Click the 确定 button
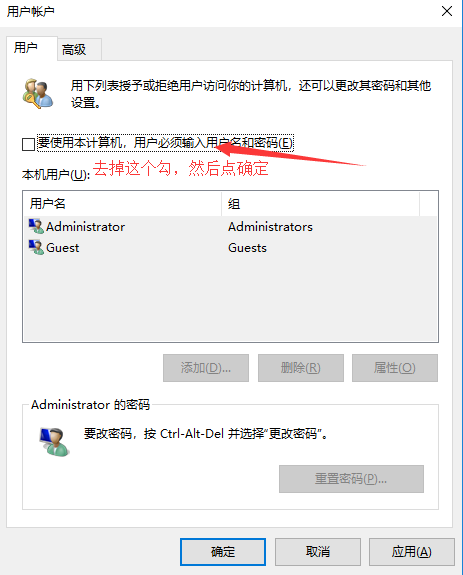 pos(223,552)
